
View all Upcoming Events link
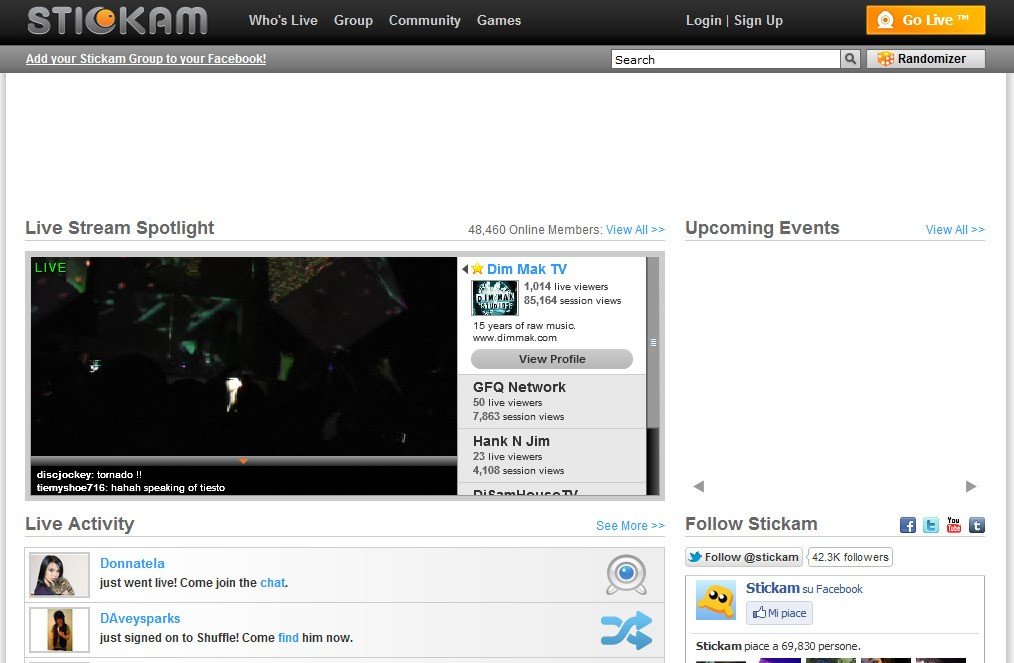click(x=955, y=230)
